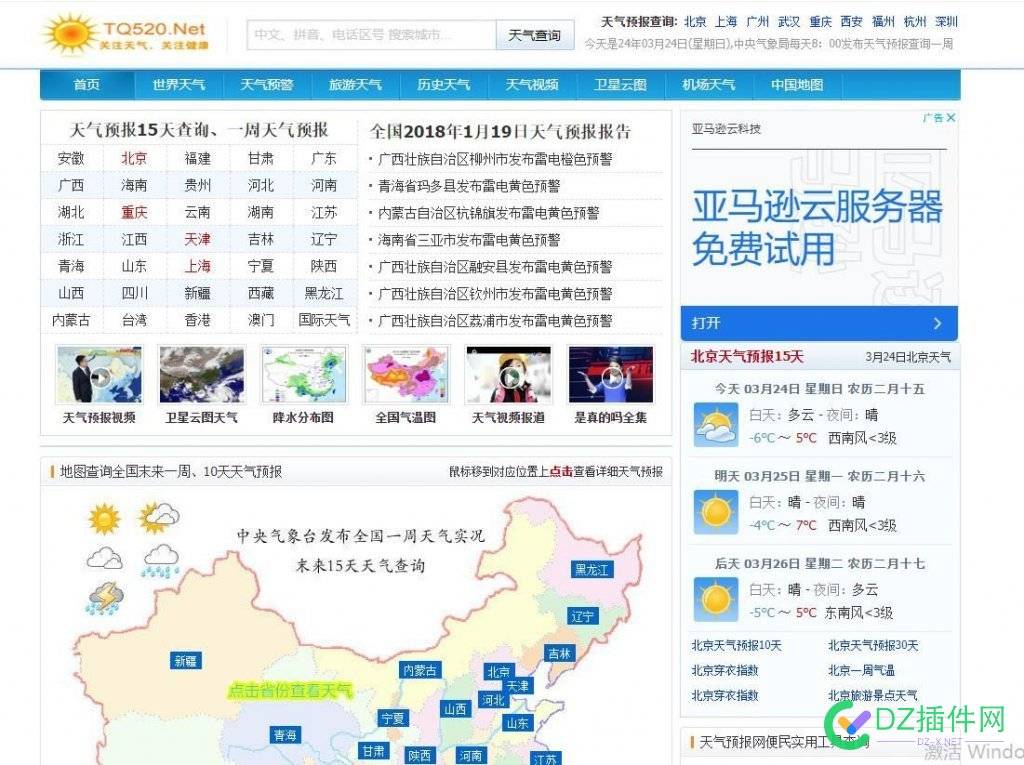Click the 上海 link in header cities
Viewport: 1024px width, 765px height.
click(726, 22)
